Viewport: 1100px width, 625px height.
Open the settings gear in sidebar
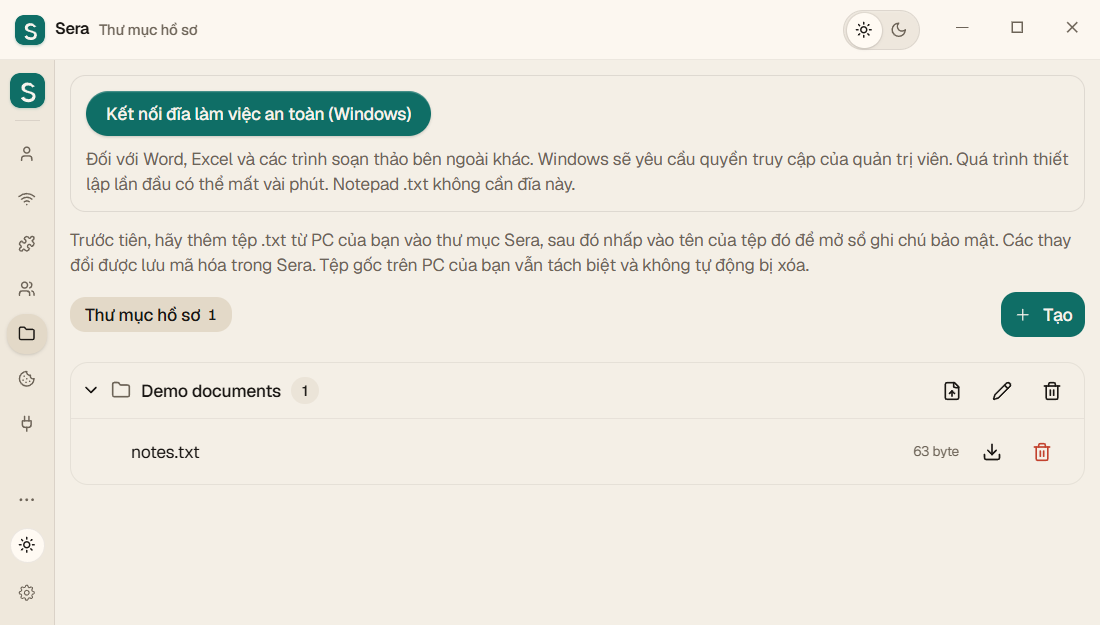point(27,593)
